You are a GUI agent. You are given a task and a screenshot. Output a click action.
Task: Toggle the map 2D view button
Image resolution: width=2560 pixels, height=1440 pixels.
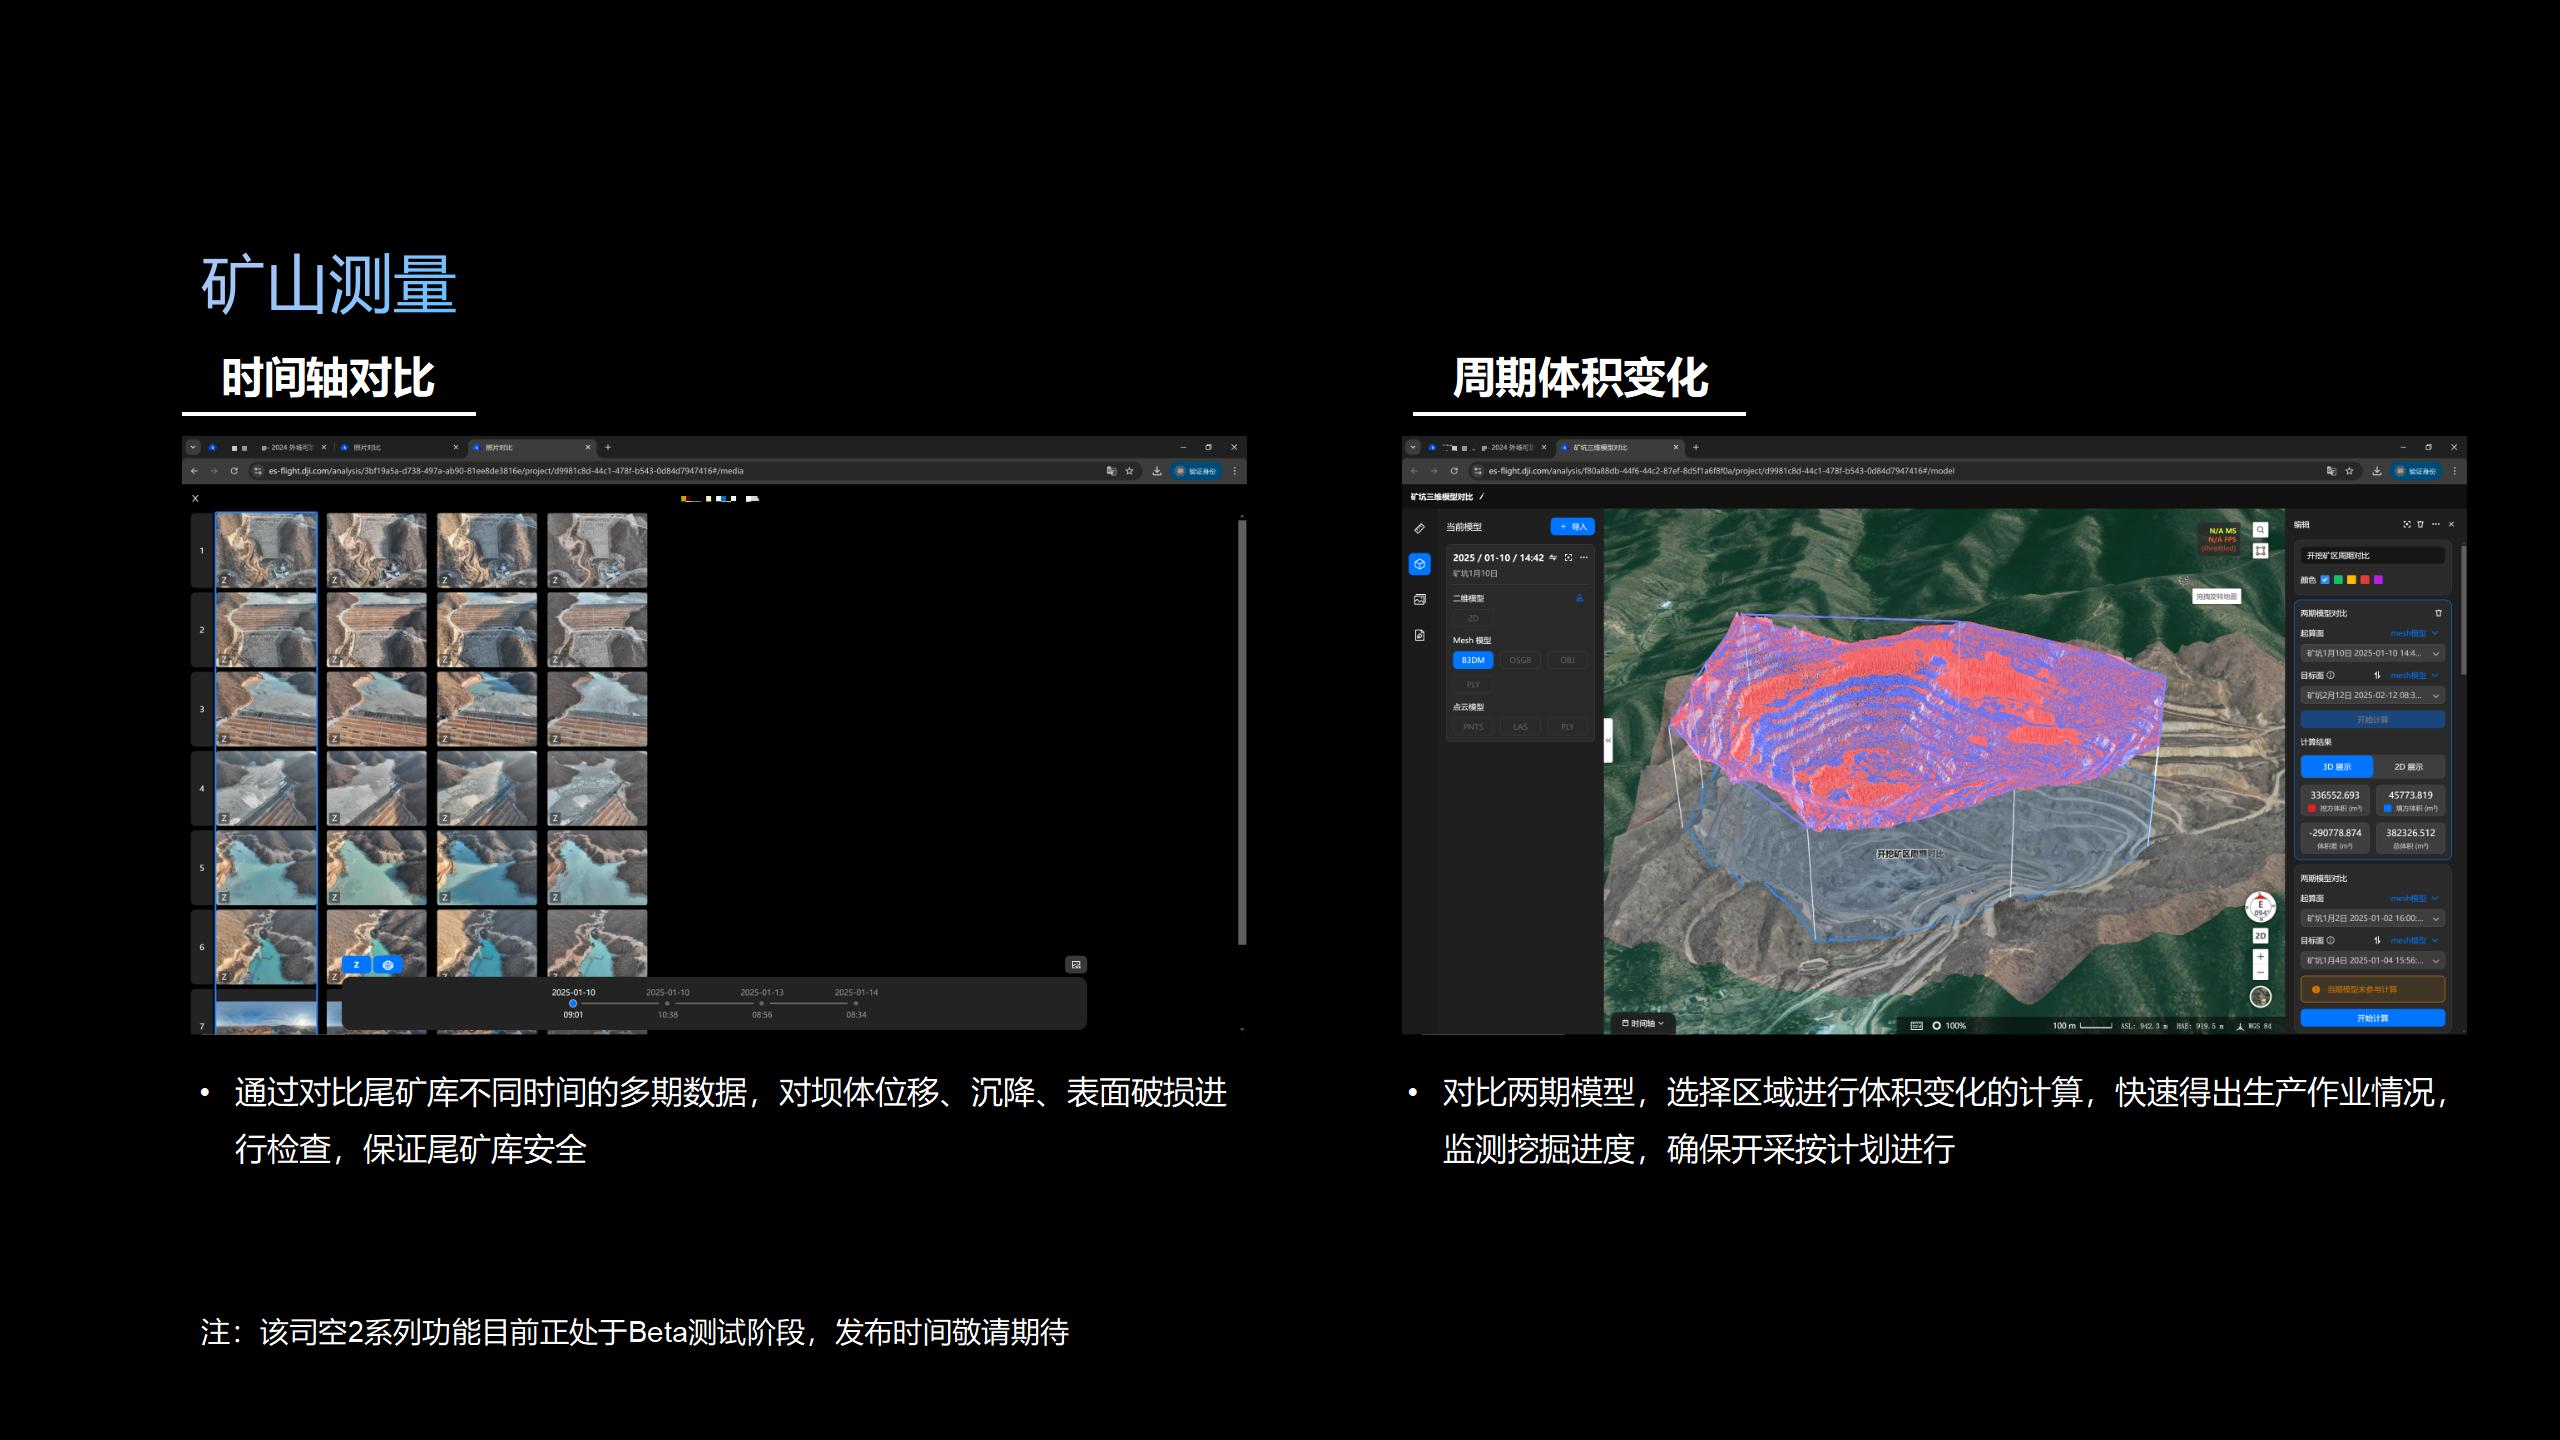pos(2260,936)
